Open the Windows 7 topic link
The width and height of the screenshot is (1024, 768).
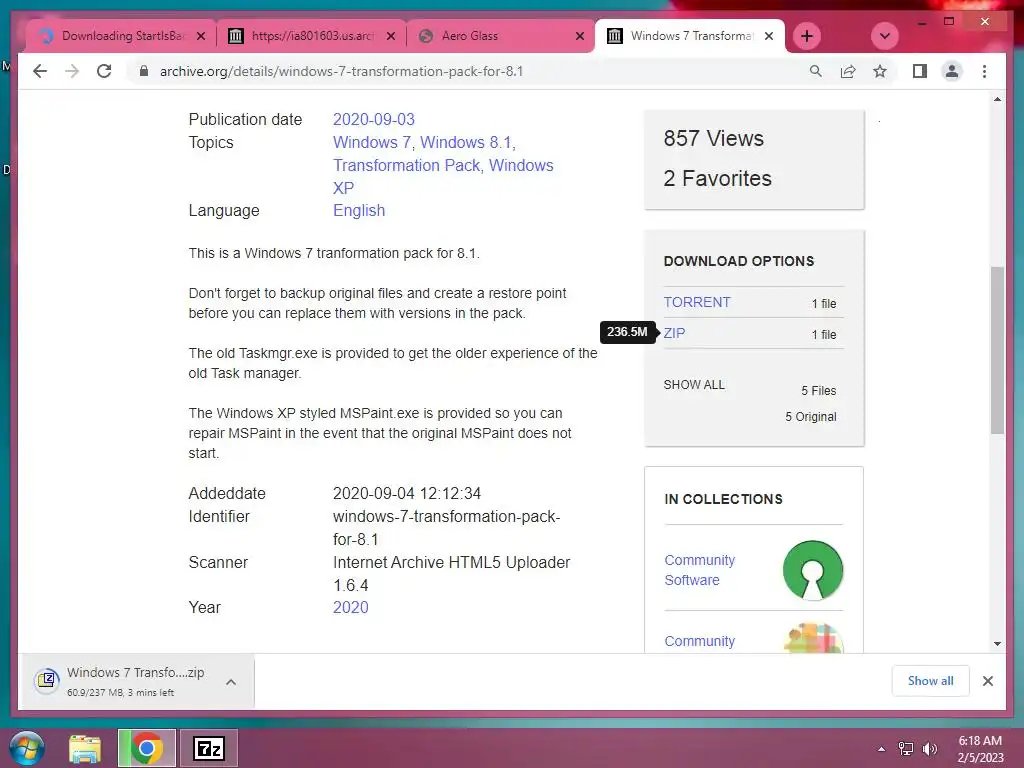coord(372,142)
